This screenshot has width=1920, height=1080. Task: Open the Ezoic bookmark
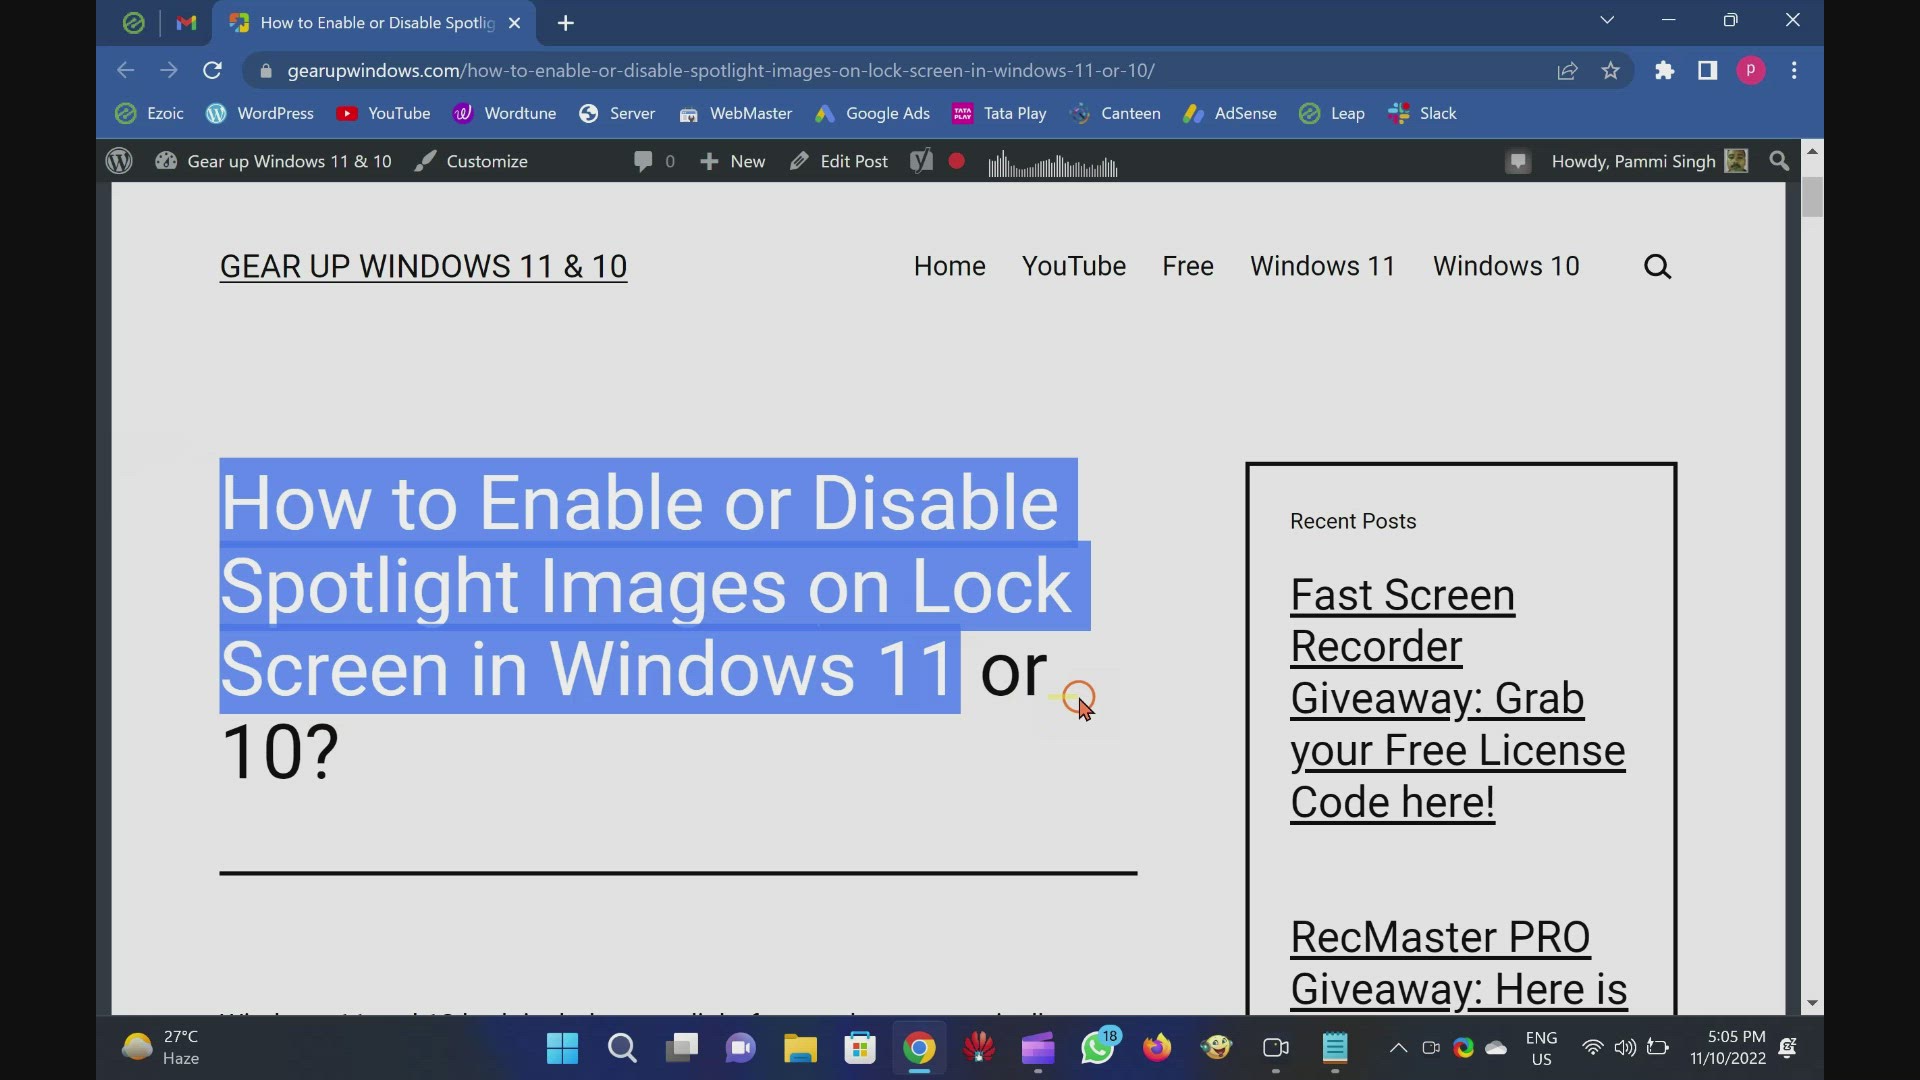pos(149,114)
